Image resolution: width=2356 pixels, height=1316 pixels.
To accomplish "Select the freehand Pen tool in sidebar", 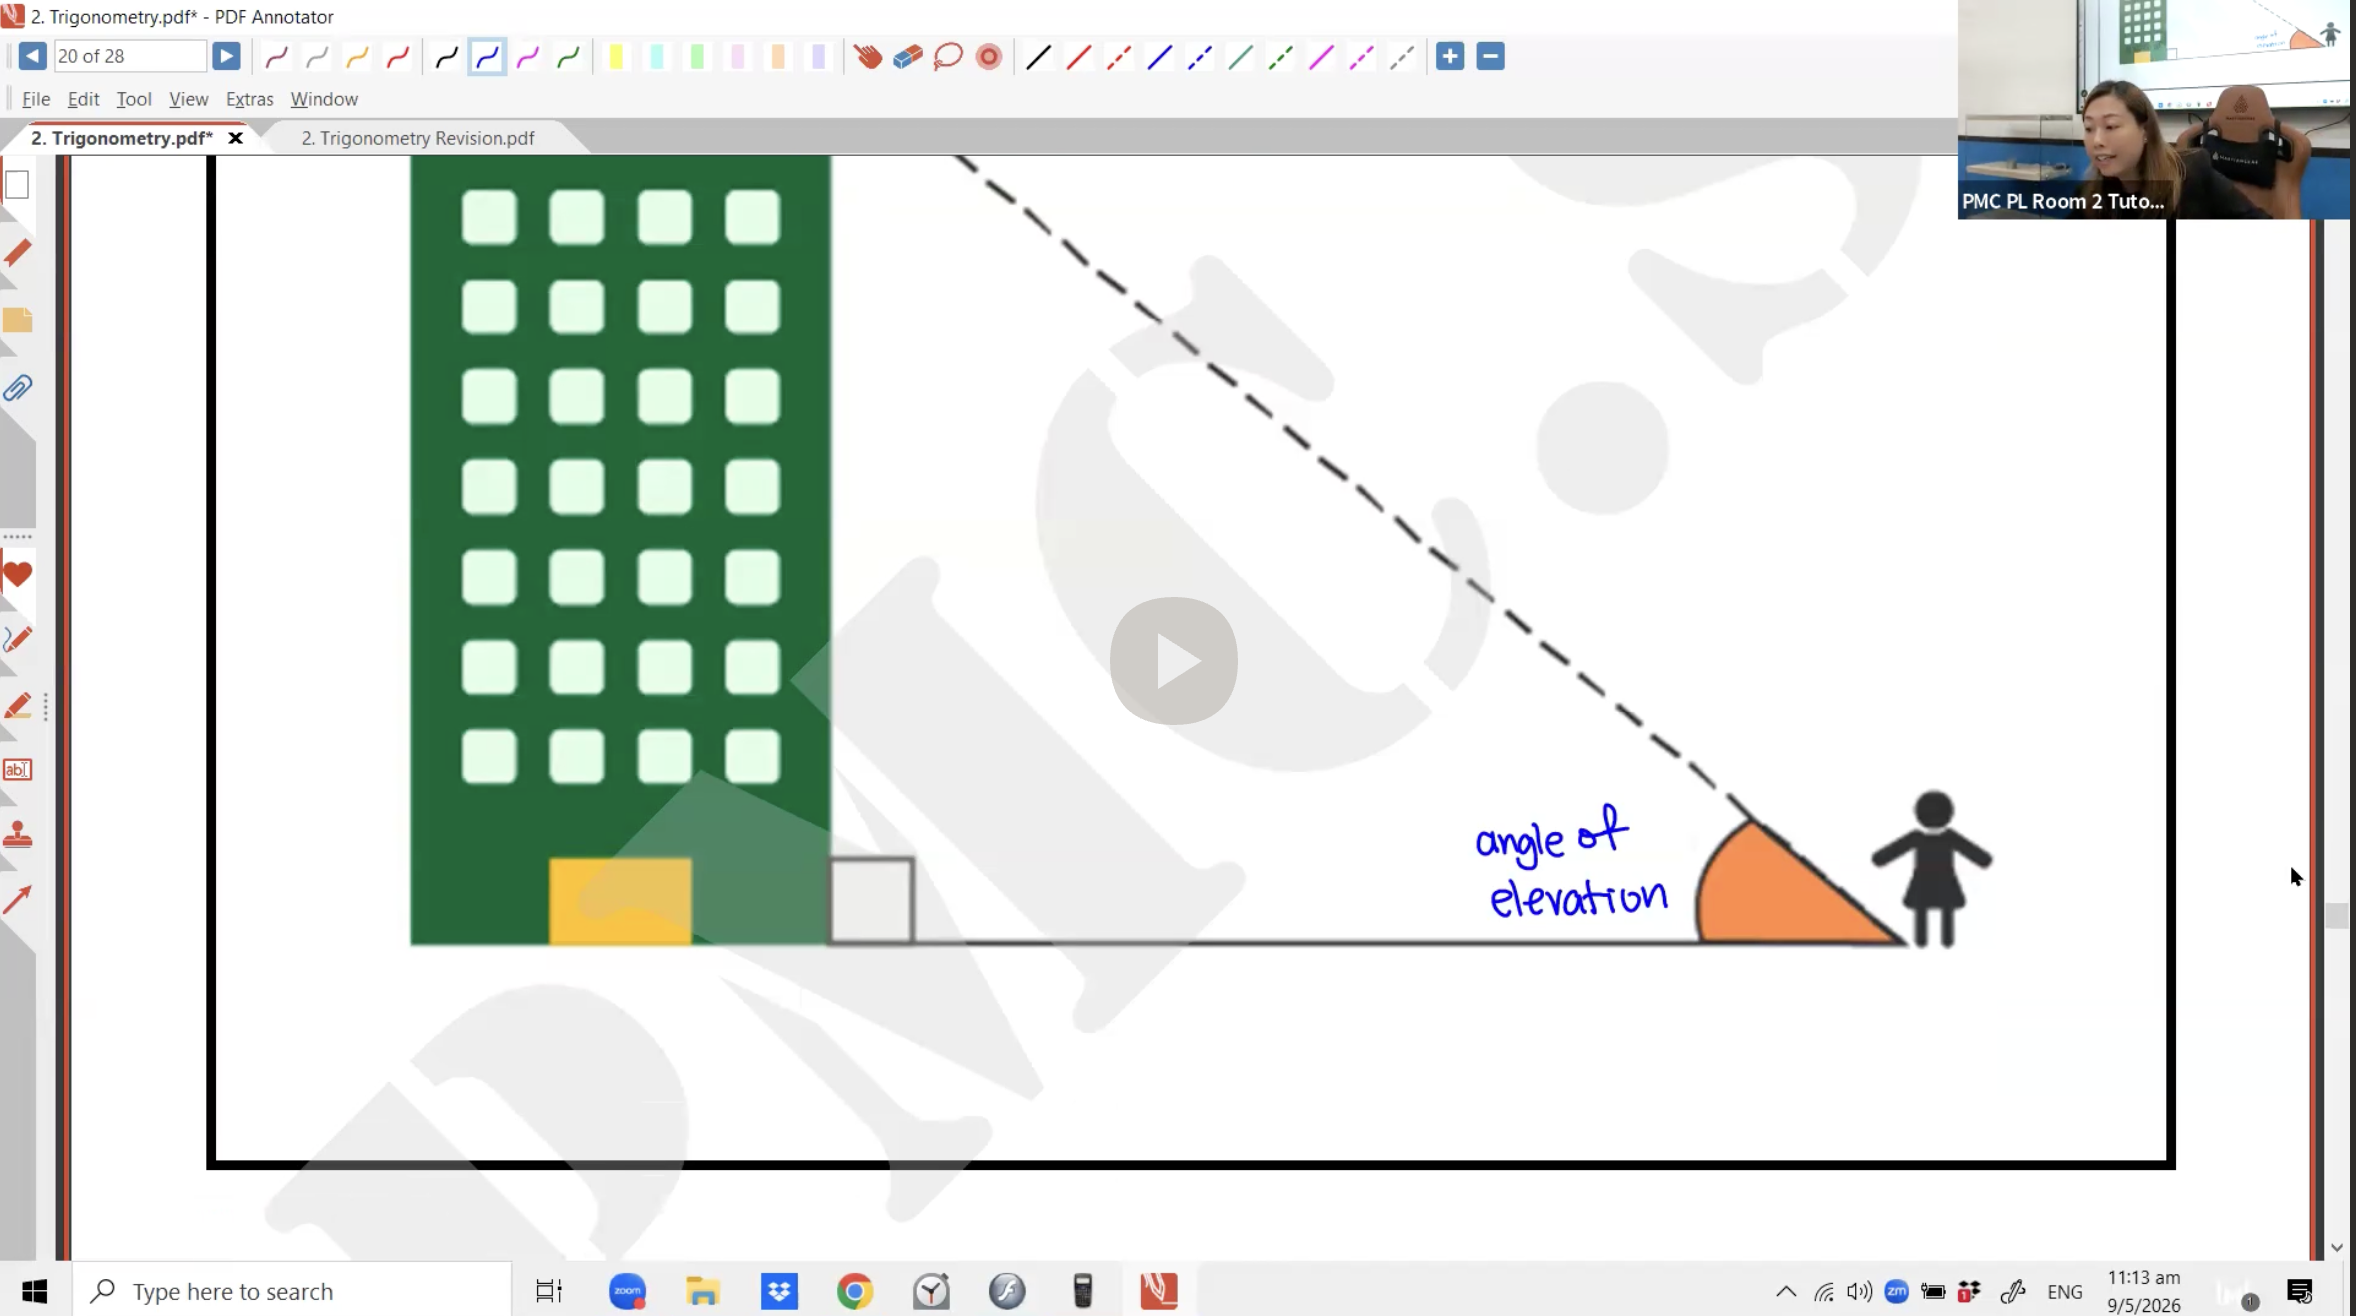I will (17, 639).
